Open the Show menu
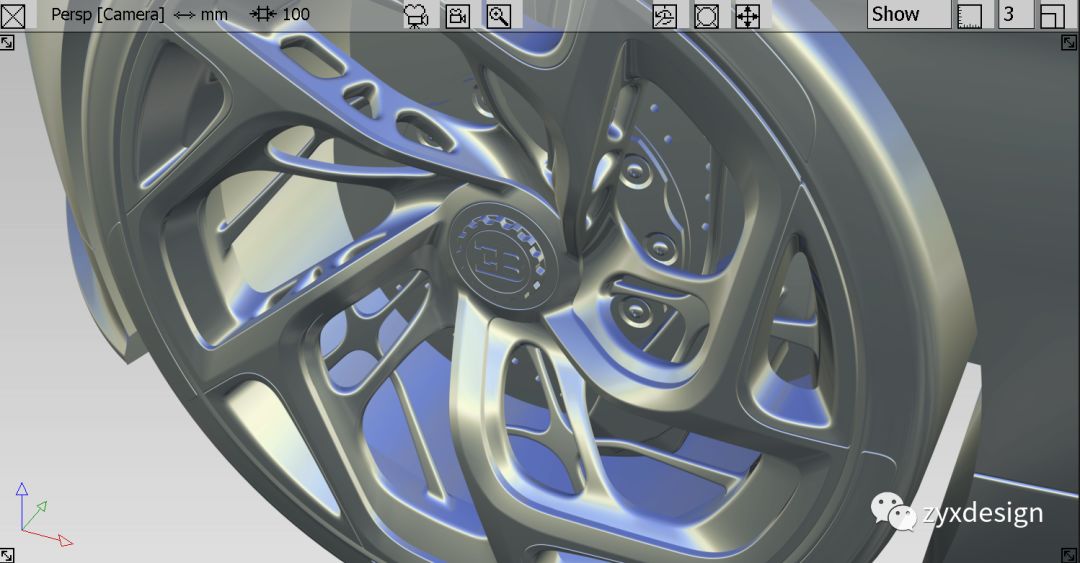The width and height of the screenshot is (1080, 563). point(909,14)
